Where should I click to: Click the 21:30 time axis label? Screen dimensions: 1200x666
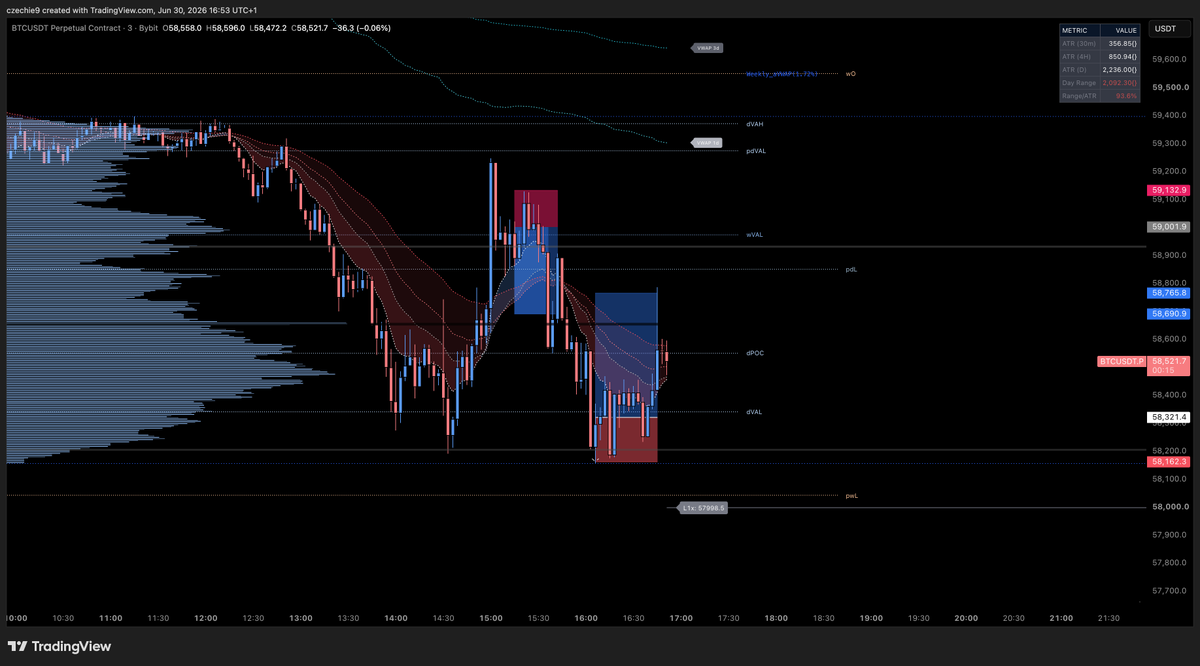coord(1108,618)
